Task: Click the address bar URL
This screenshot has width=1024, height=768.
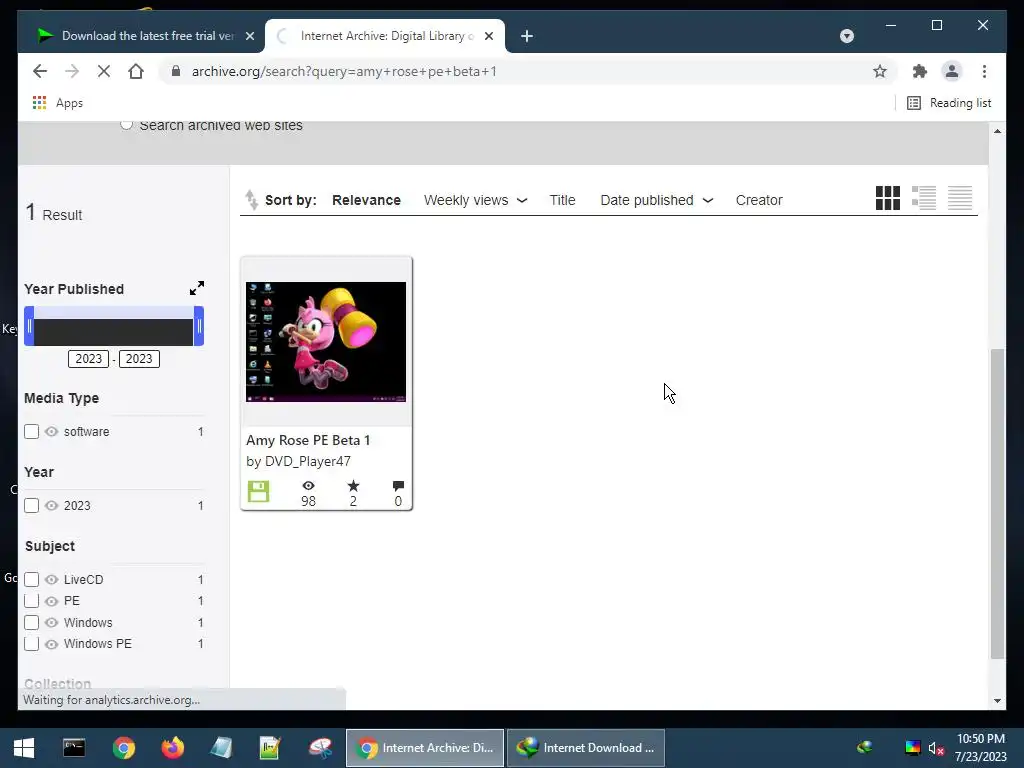Action: tap(344, 71)
